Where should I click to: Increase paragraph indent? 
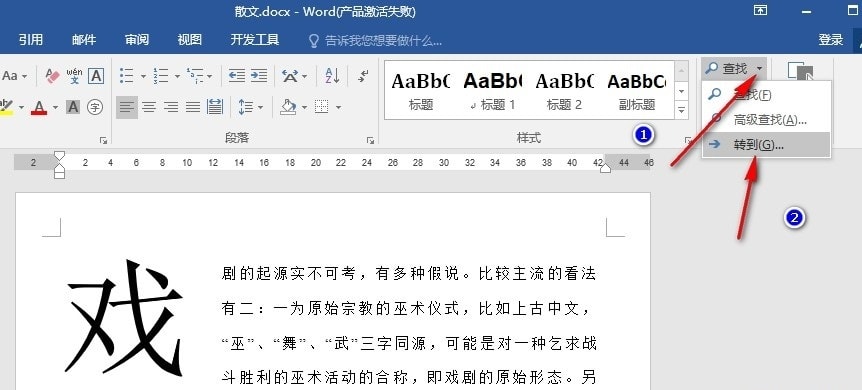pos(258,75)
